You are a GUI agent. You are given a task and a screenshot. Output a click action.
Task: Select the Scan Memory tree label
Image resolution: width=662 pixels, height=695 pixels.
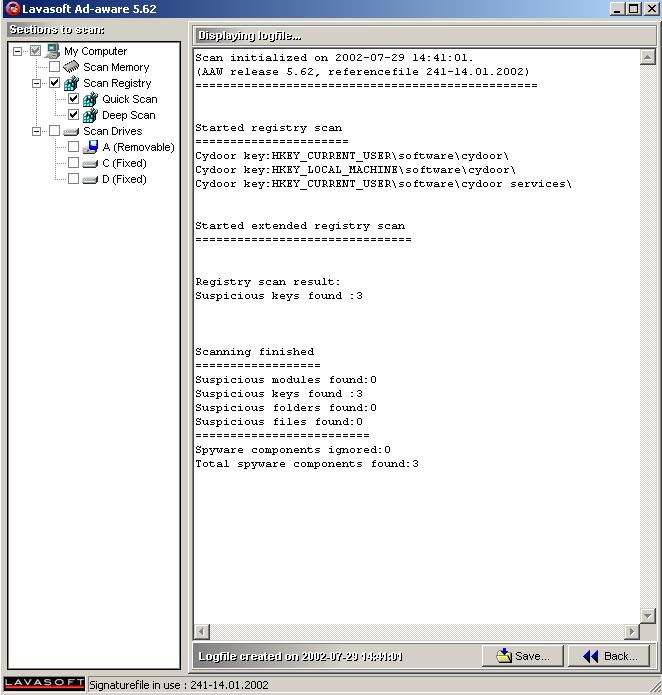pyautogui.click(x=116, y=67)
